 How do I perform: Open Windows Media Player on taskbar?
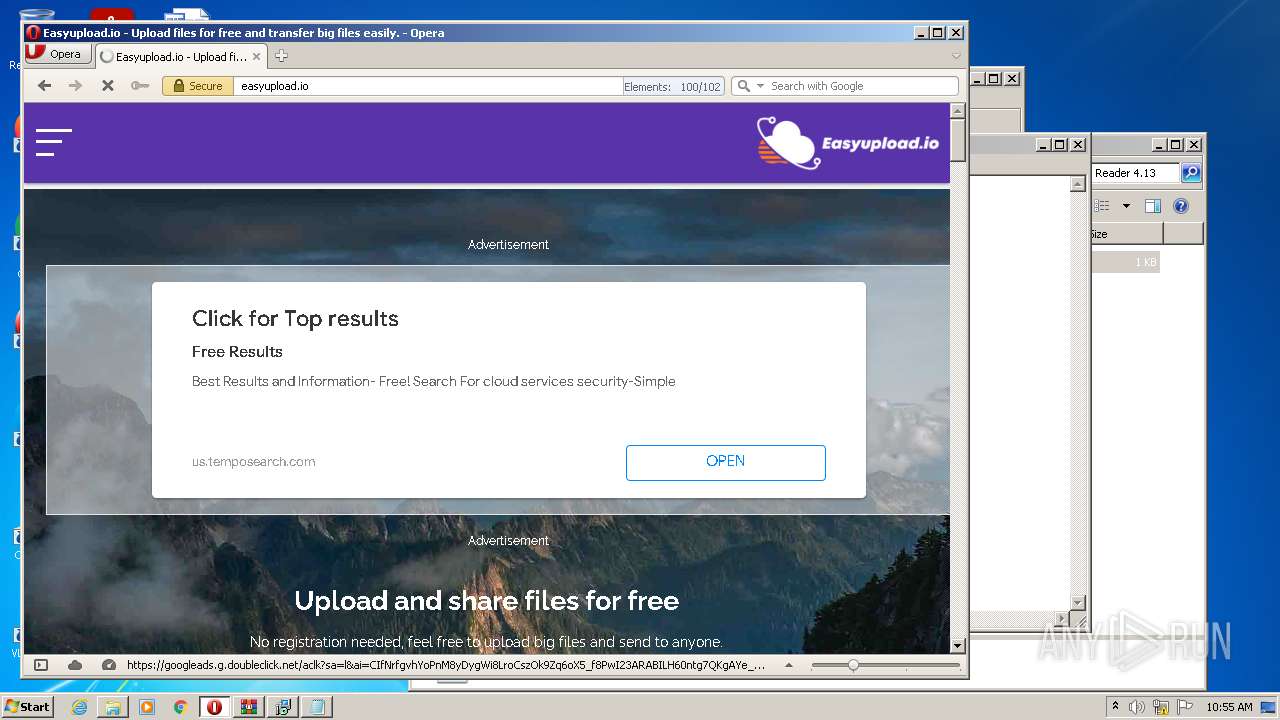point(147,707)
